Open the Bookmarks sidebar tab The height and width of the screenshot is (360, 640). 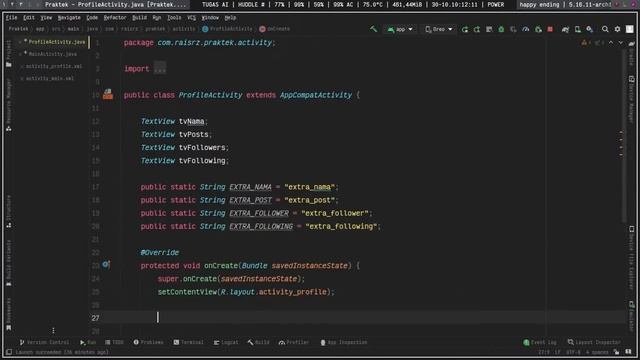9,314
